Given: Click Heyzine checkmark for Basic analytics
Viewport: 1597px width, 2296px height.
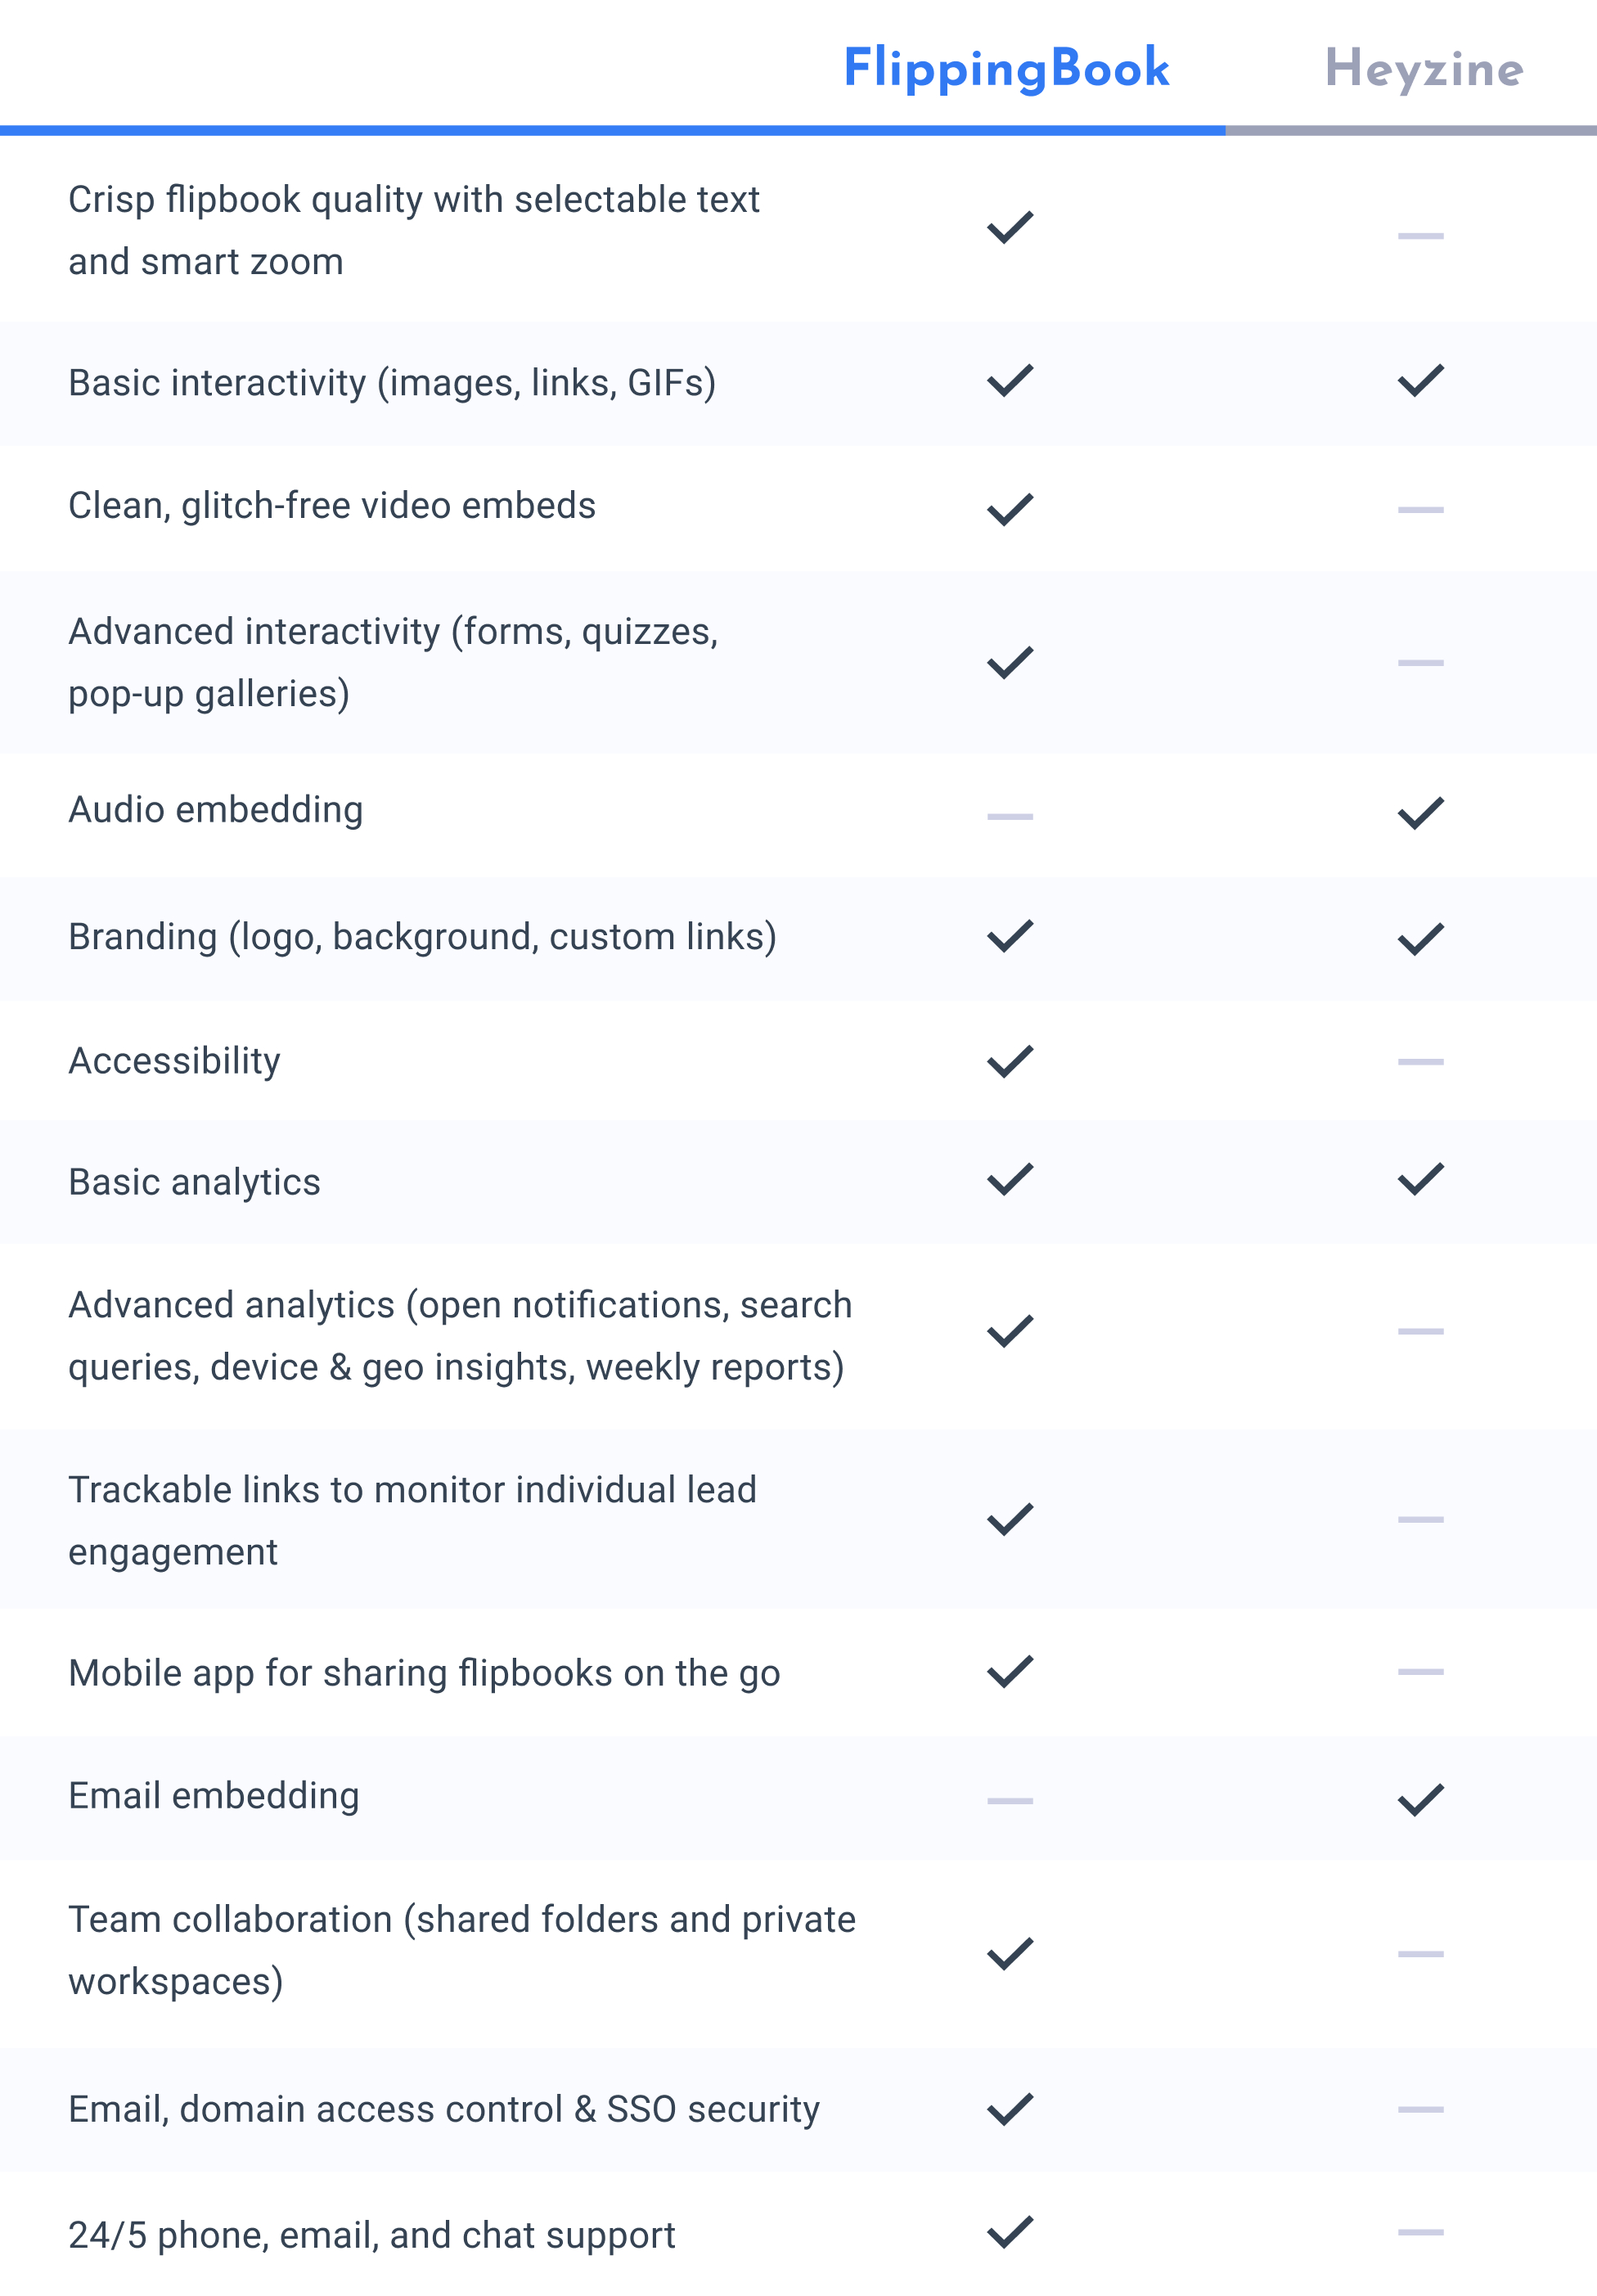Looking at the screenshot, I should click(1420, 1179).
